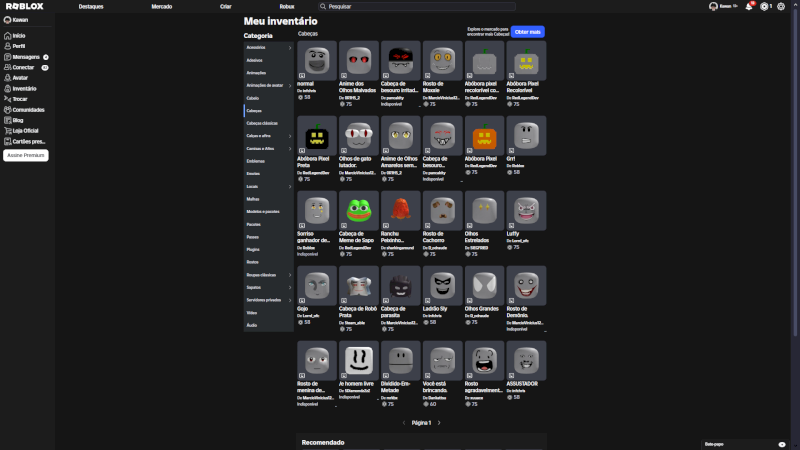Click the Roblox logo

(24, 6)
